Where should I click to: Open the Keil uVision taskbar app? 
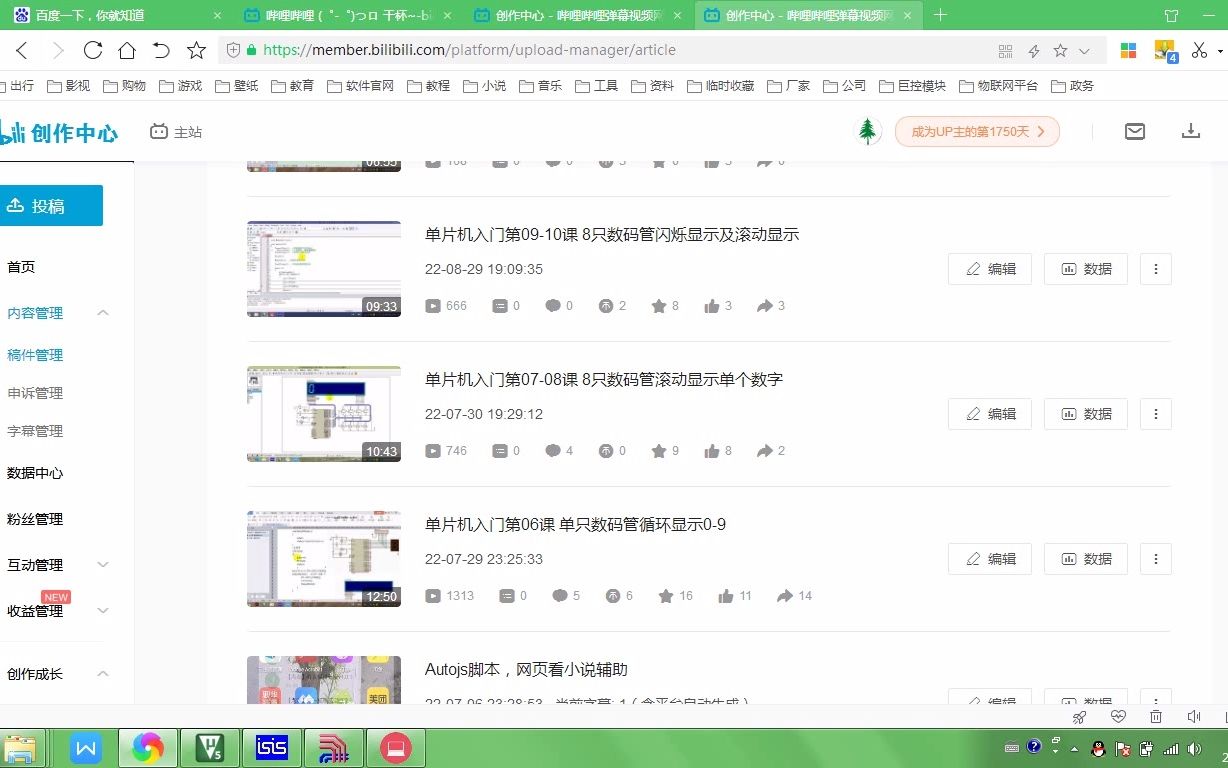[x=210, y=748]
